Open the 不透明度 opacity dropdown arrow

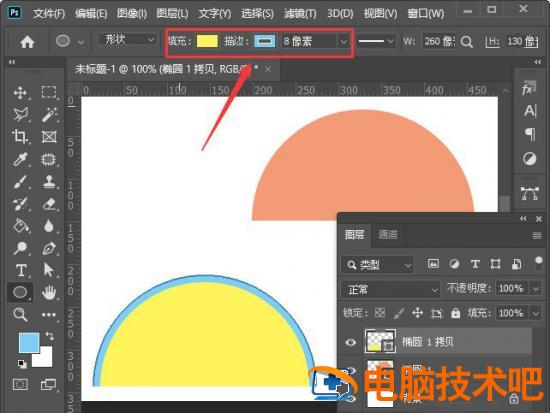[x=536, y=289]
